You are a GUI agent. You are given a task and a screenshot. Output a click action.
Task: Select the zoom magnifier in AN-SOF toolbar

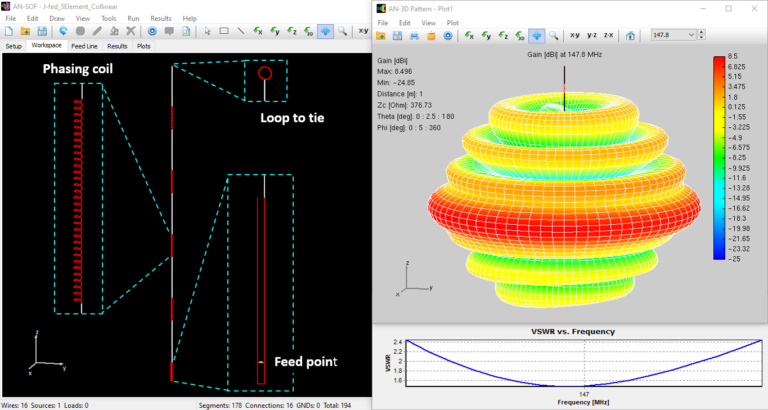(342, 31)
